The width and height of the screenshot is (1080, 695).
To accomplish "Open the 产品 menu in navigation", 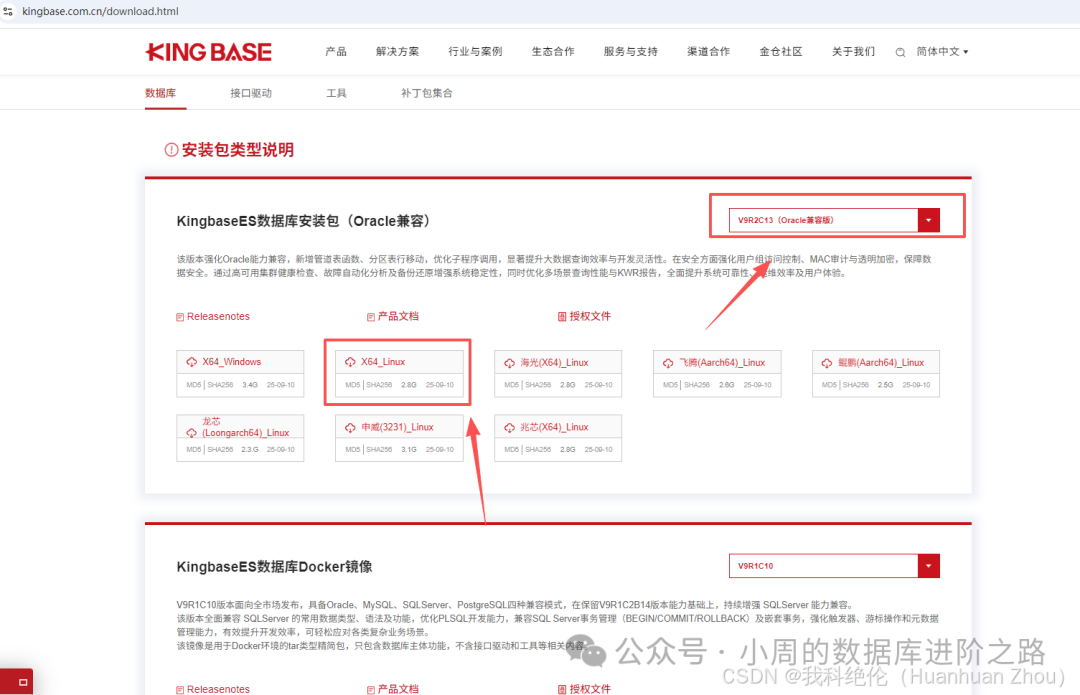I will pos(336,52).
